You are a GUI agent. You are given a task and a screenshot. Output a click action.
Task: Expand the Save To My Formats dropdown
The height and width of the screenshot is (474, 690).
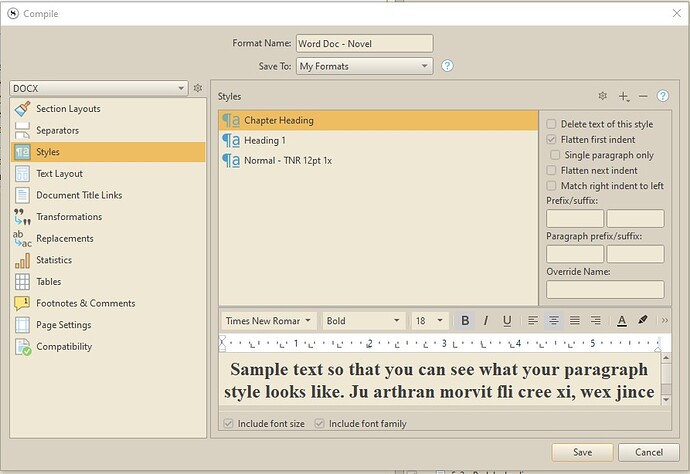point(364,66)
